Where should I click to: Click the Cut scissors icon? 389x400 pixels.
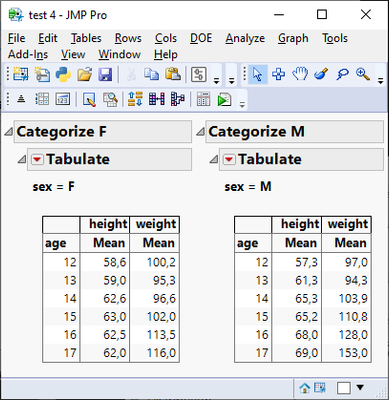point(131,74)
